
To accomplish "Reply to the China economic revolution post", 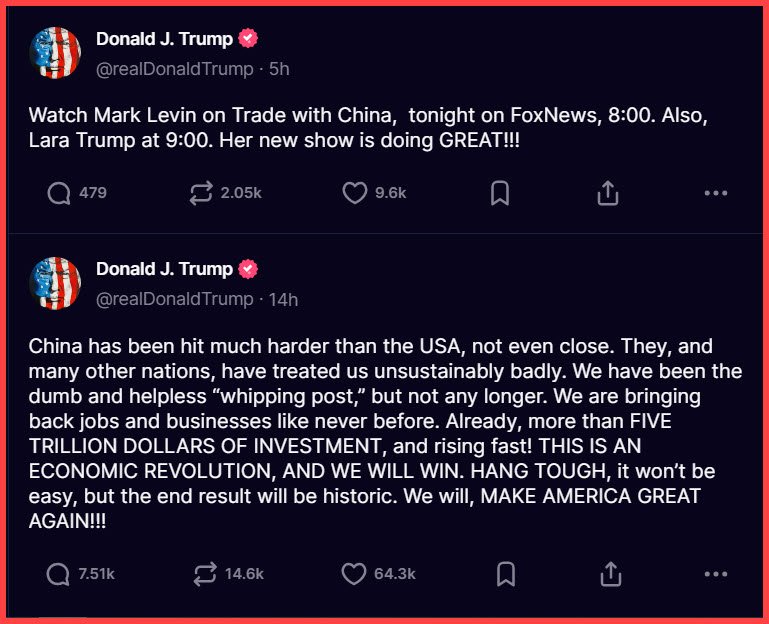I will click(59, 573).
